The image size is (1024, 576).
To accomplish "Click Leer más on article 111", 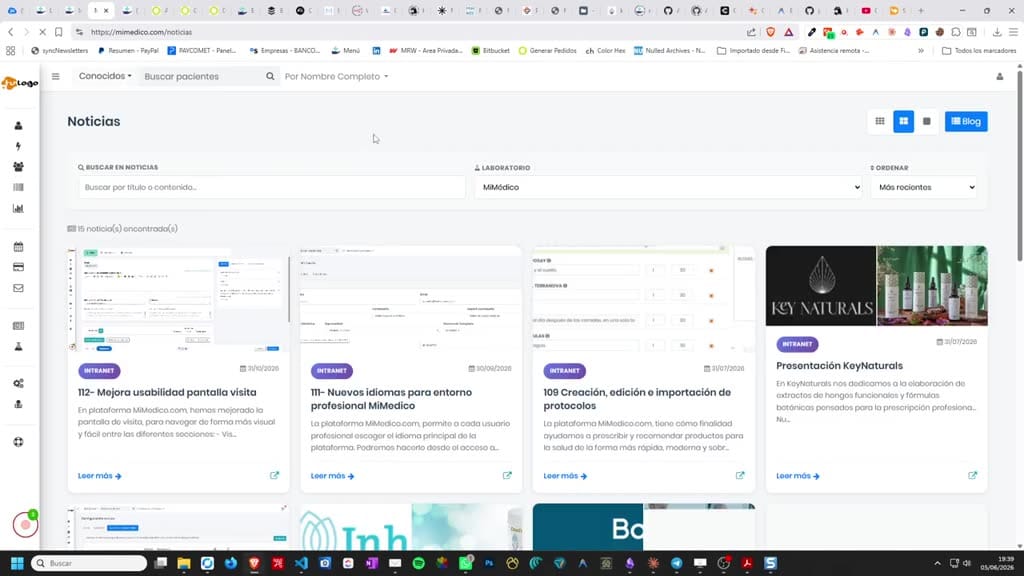I will click(332, 476).
